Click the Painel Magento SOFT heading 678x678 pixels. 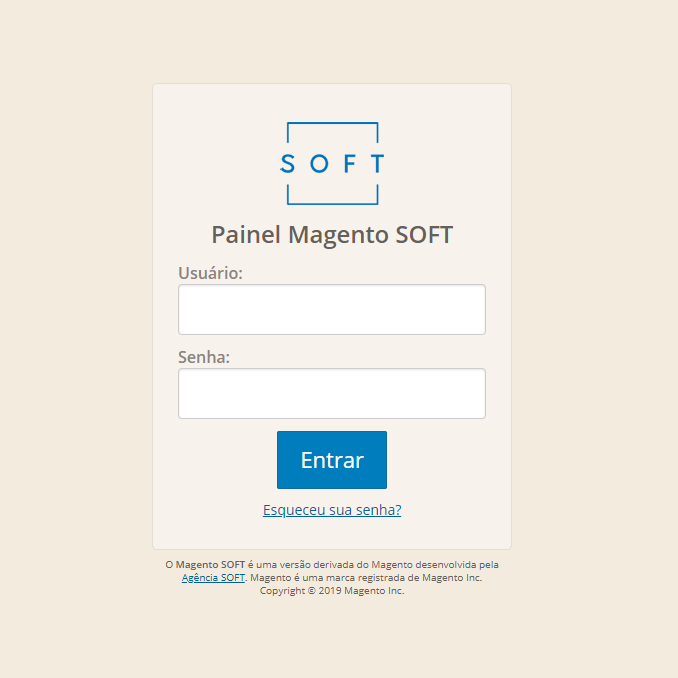(332, 236)
